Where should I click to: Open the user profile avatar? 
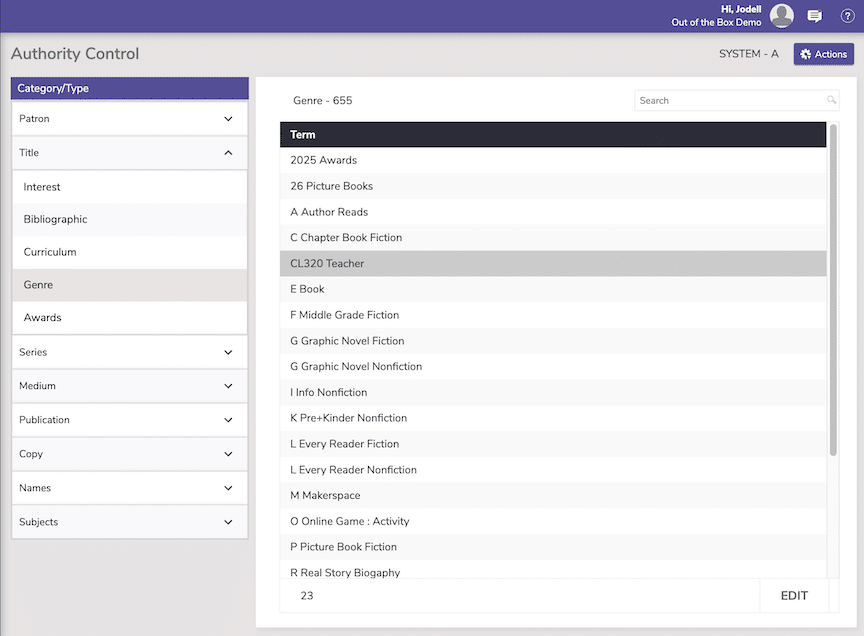click(782, 15)
